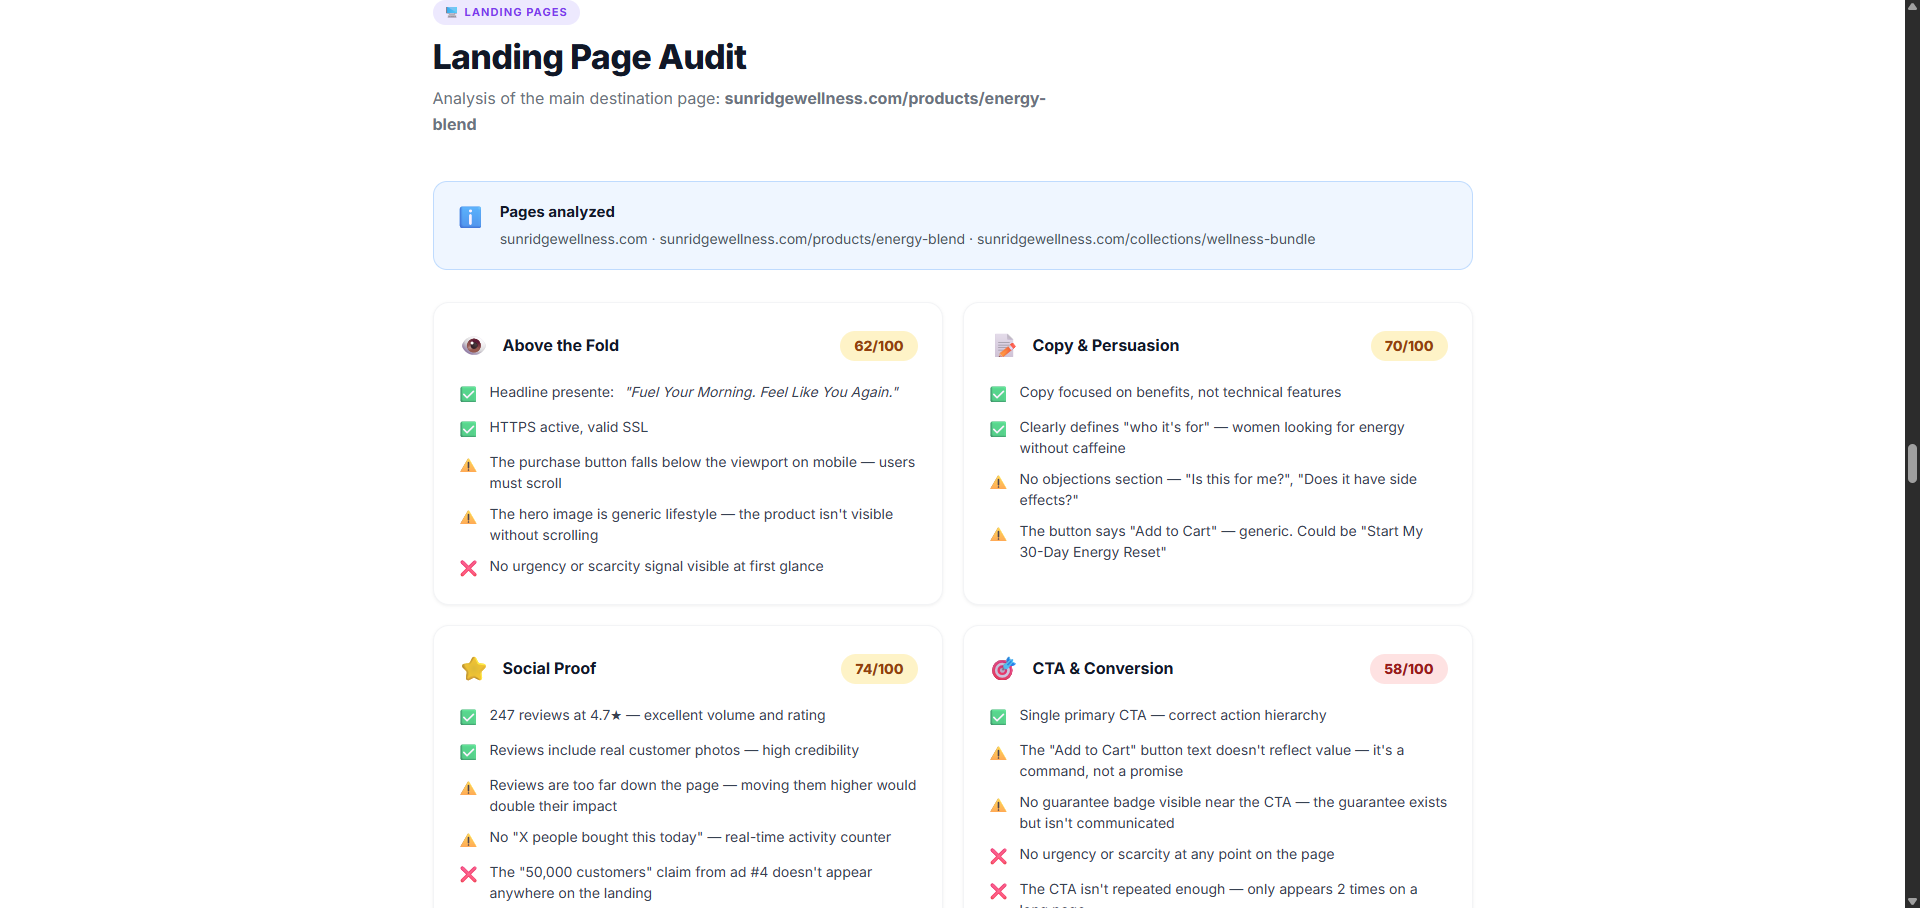
Task: Click green check beside Clearly defines who it's for
Action: (x=998, y=429)
